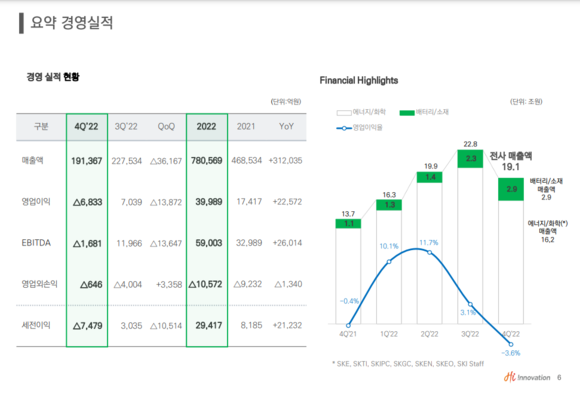
Task: Click the 에너지/화학(*) 매출액 16.2 annotation
Action: point(547,231)
